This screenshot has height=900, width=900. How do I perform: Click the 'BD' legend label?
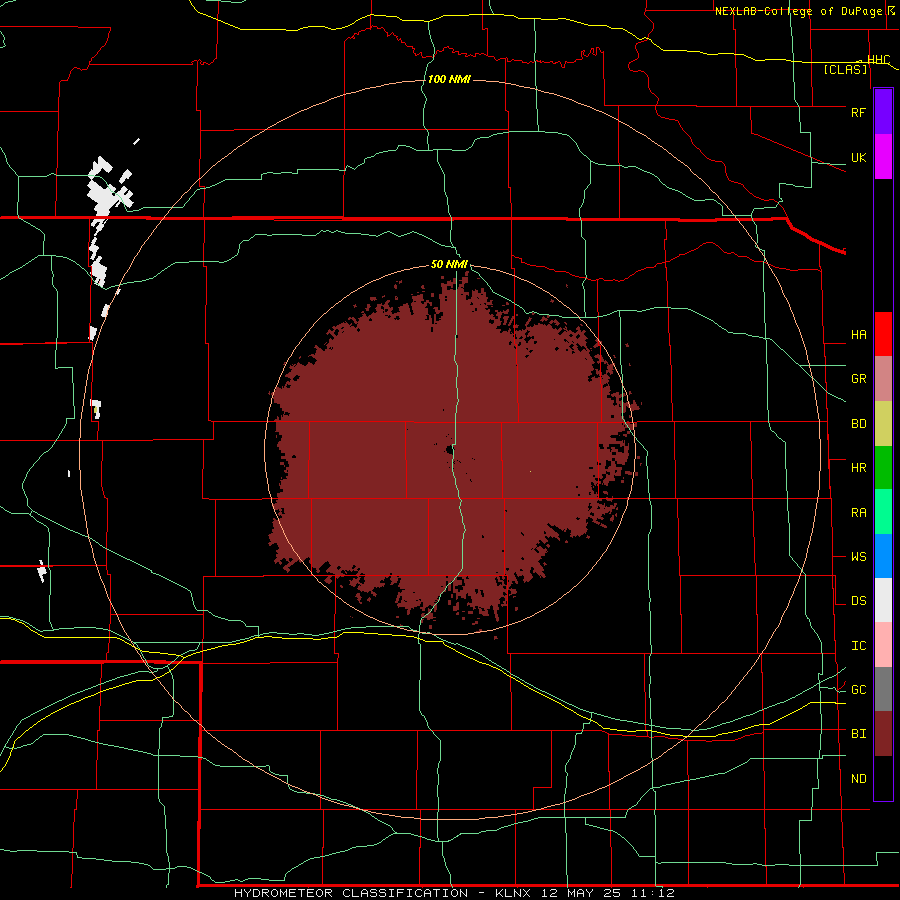[x=858, y=424]
